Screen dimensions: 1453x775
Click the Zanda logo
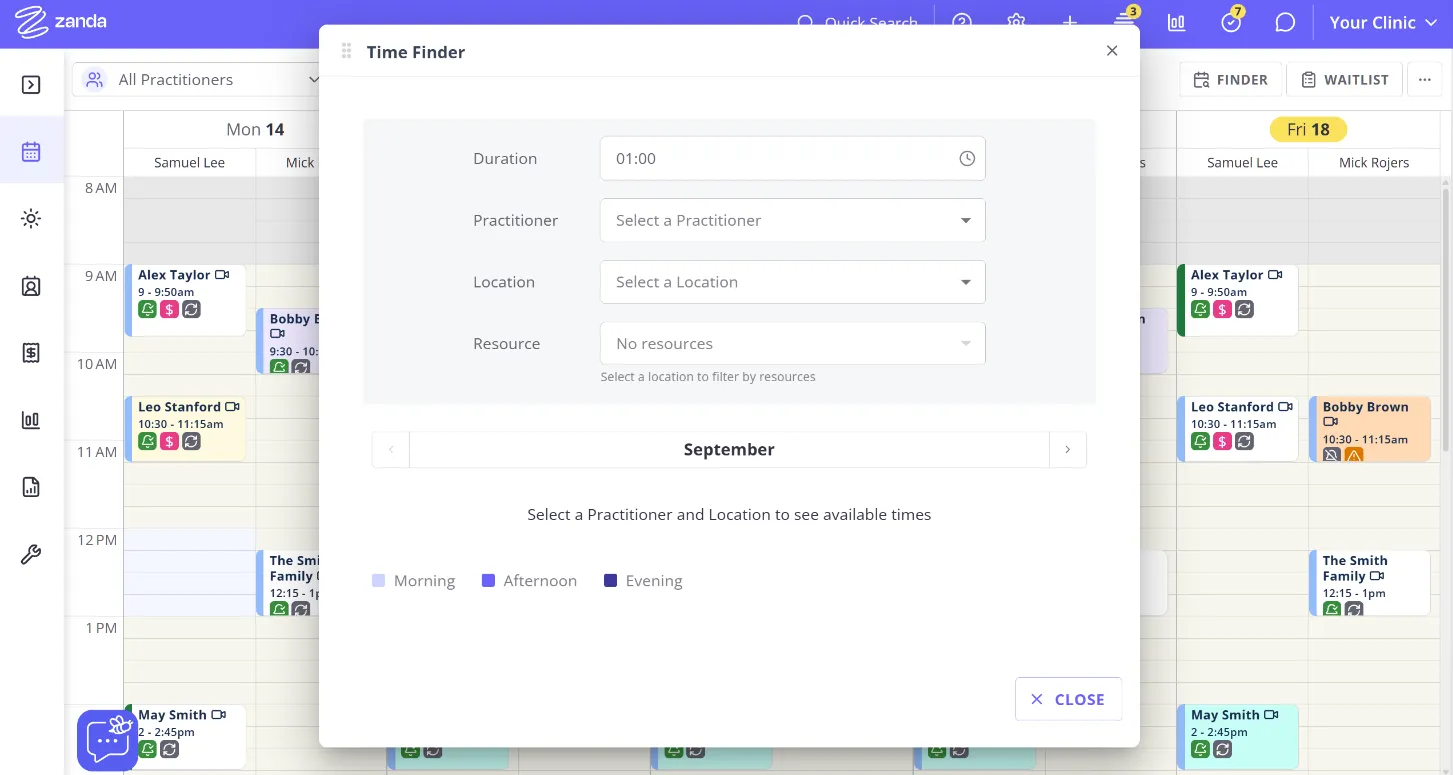point(61,22)
